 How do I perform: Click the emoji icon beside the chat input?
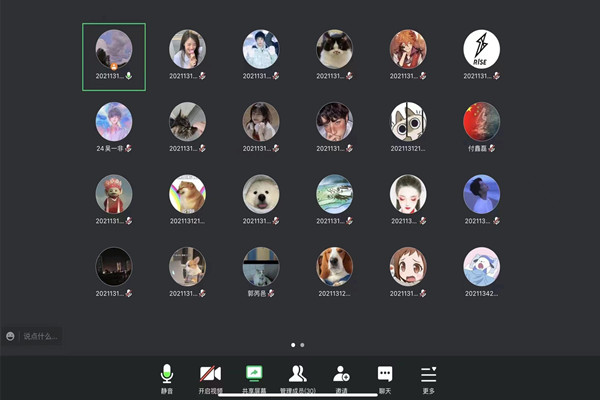tap(10, 337)
